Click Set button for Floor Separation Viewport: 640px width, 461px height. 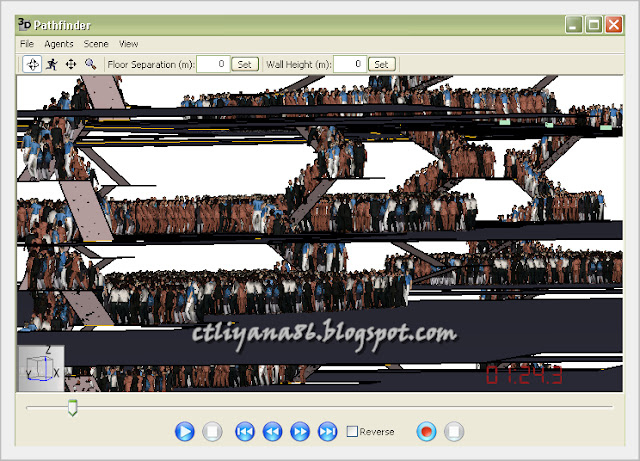(245, 64)
